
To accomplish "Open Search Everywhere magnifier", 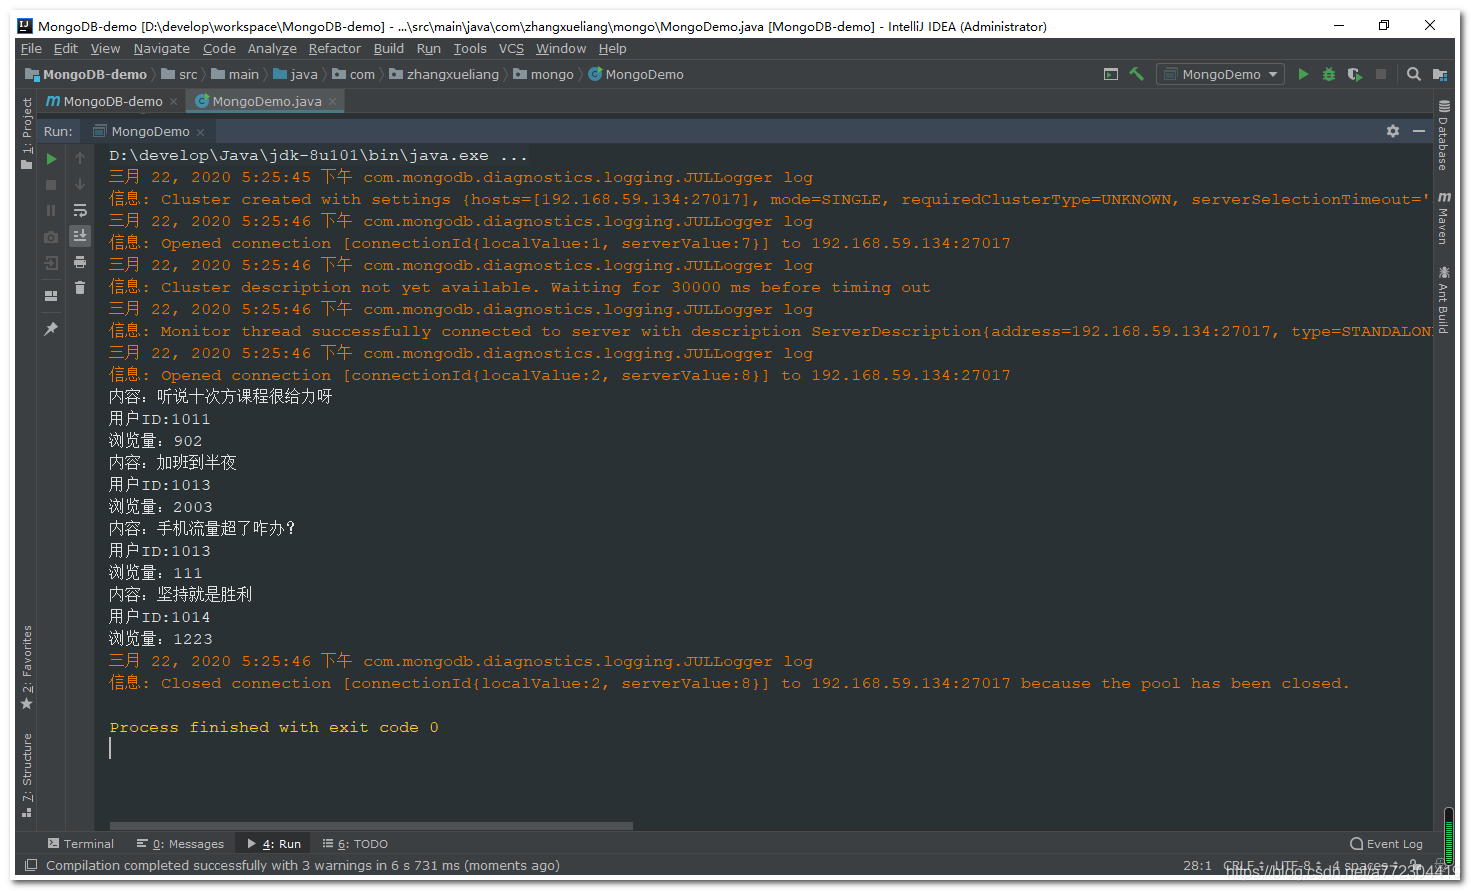I will [1413, 74].
